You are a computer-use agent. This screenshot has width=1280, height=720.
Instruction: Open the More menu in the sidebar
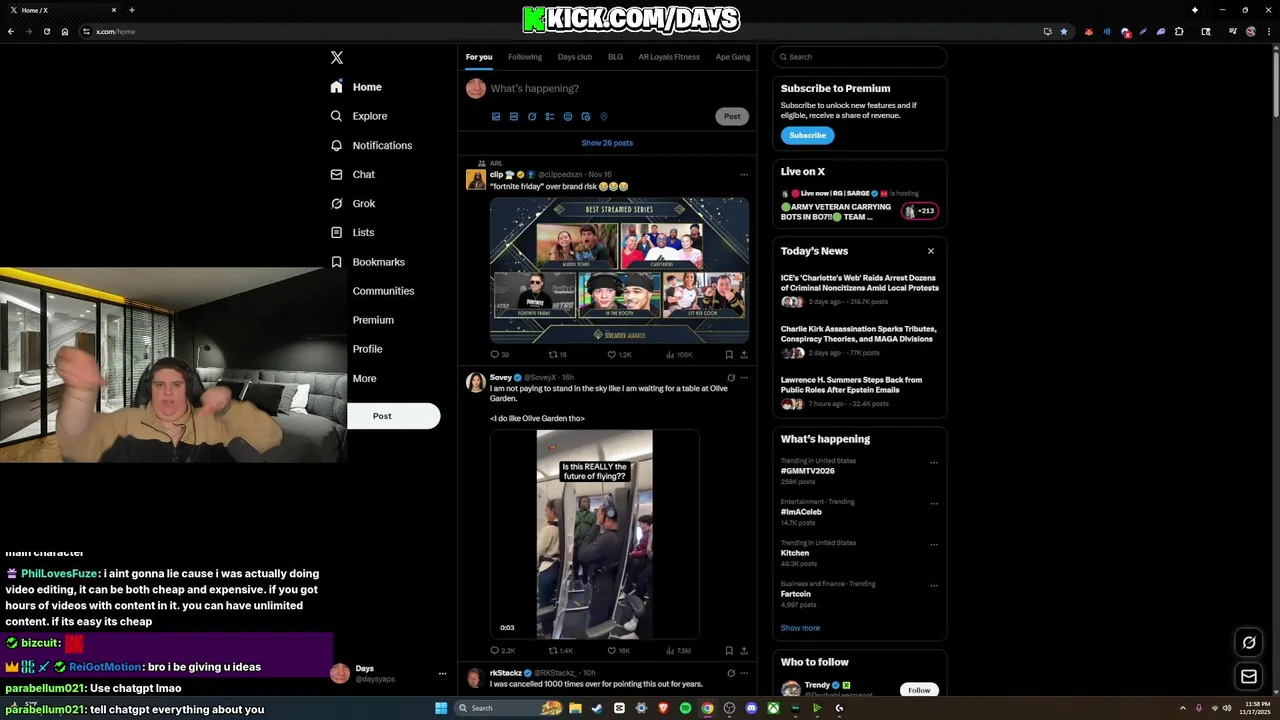coord(364,379)
